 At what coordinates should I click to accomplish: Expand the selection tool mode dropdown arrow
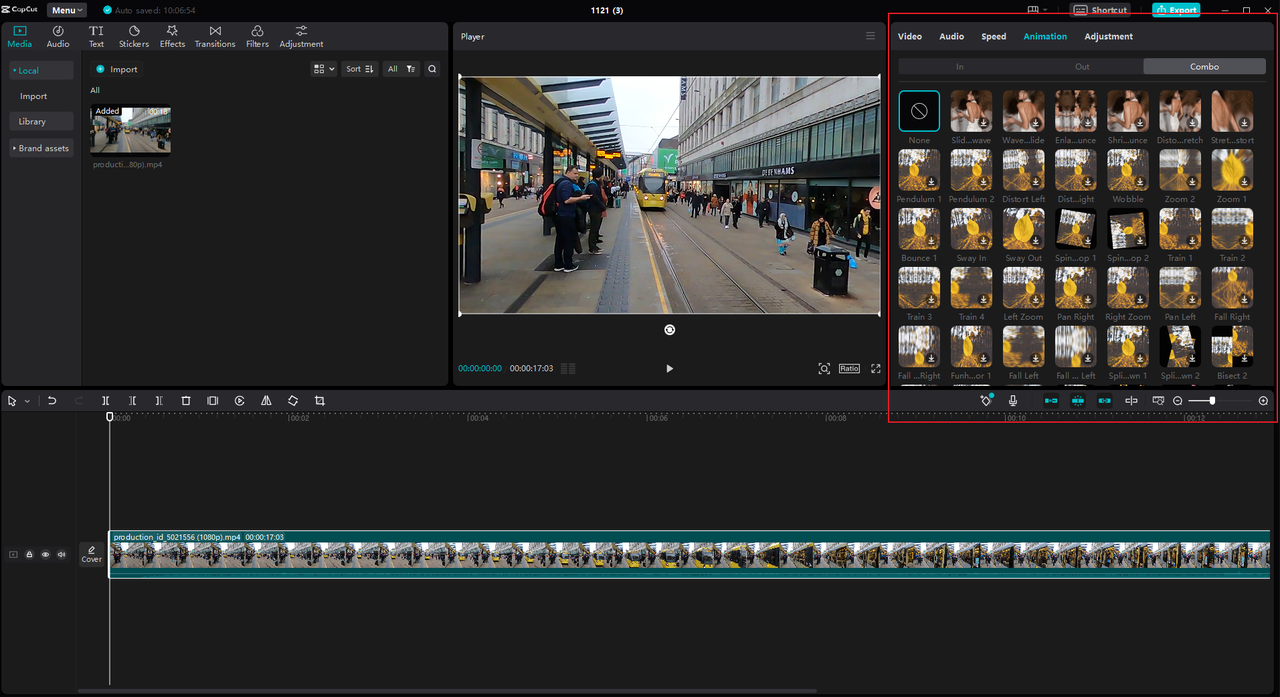pos(27,401)
